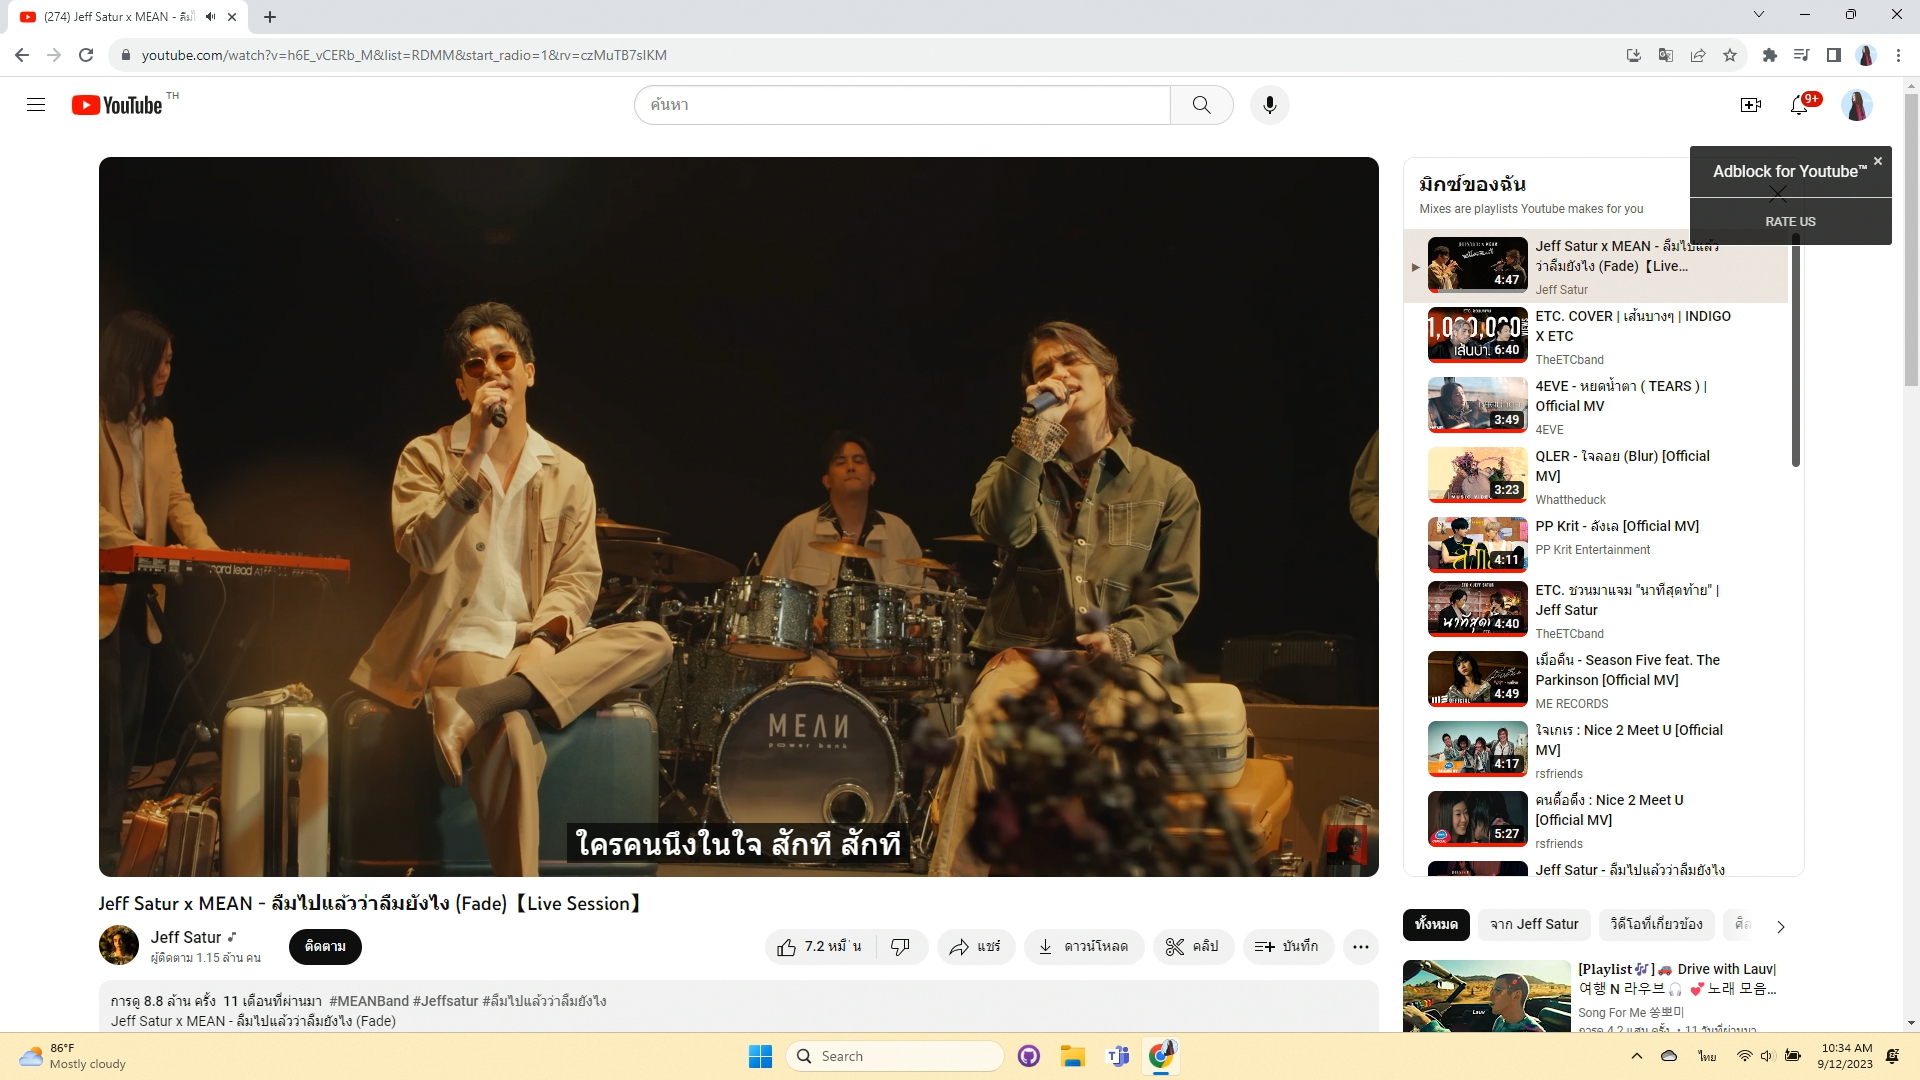The image size is (1920, 1080).
Task: Open Microsoft Teams from taskbar
Action: pyautogui.click(x=1117, y=1056)
